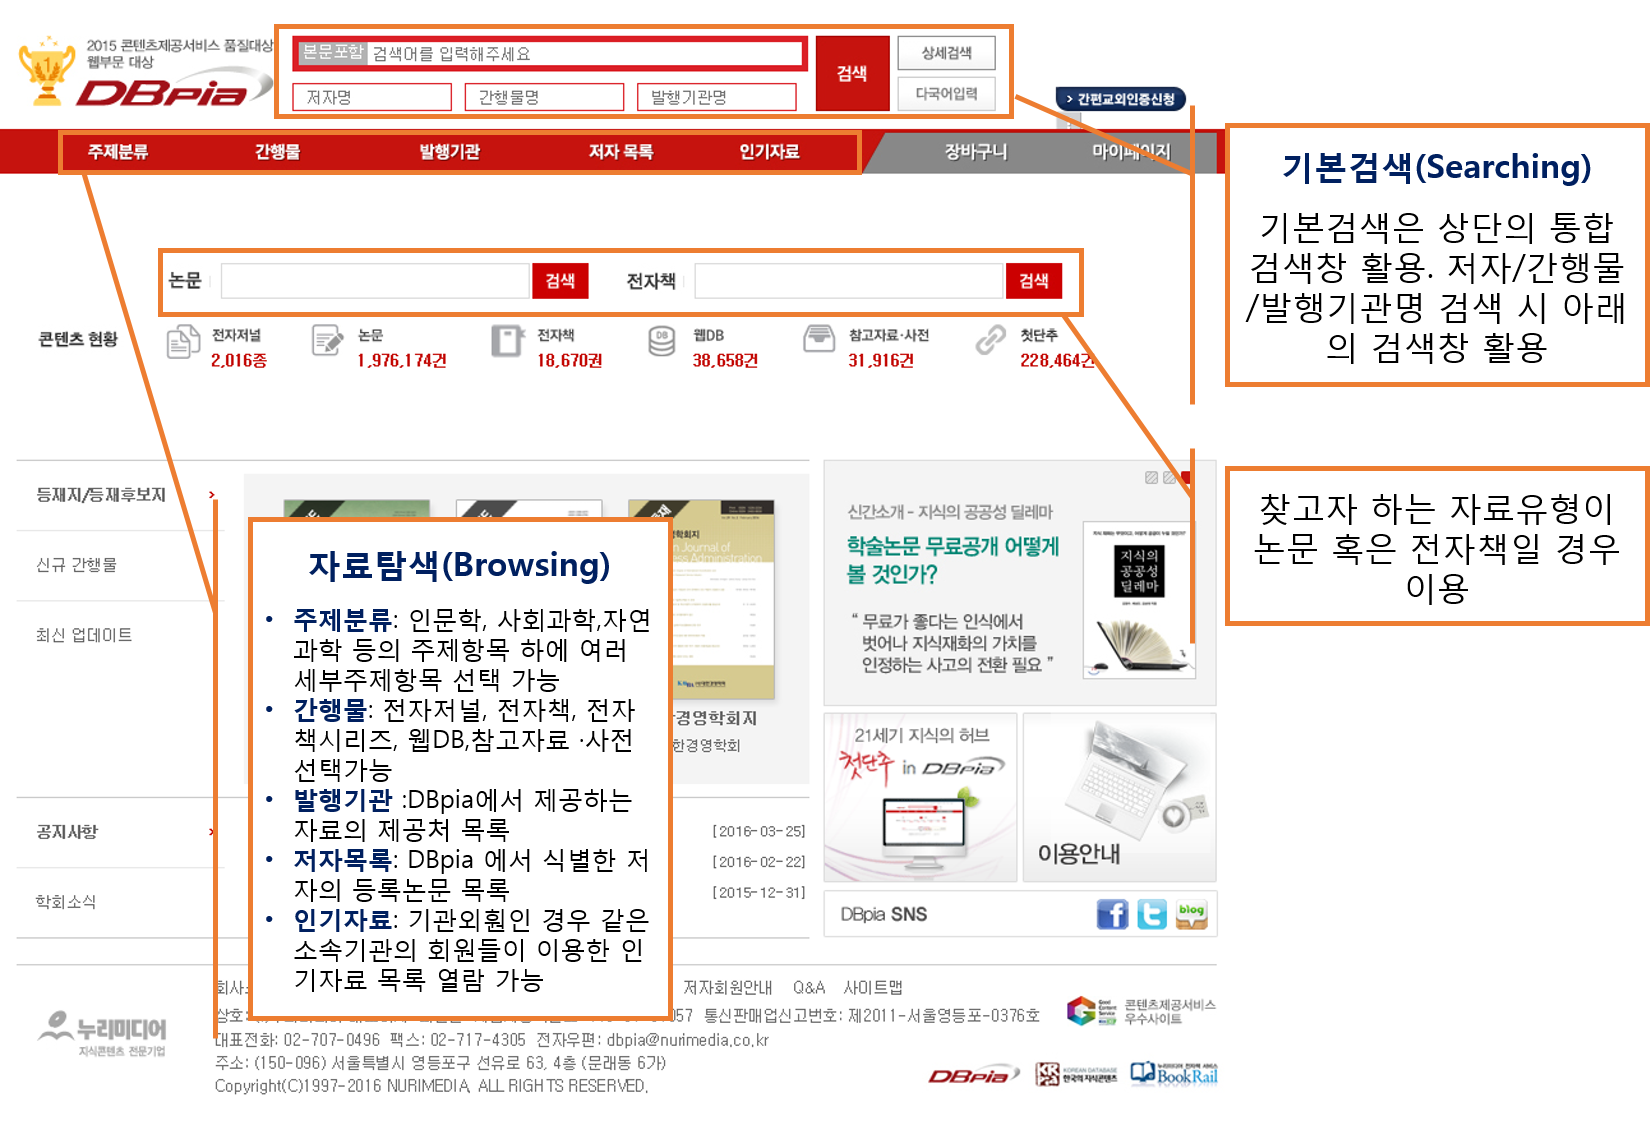Click the [2015-12-31] notice date
This screenshot has height=1125, width=1650.
tap(759, 893)
